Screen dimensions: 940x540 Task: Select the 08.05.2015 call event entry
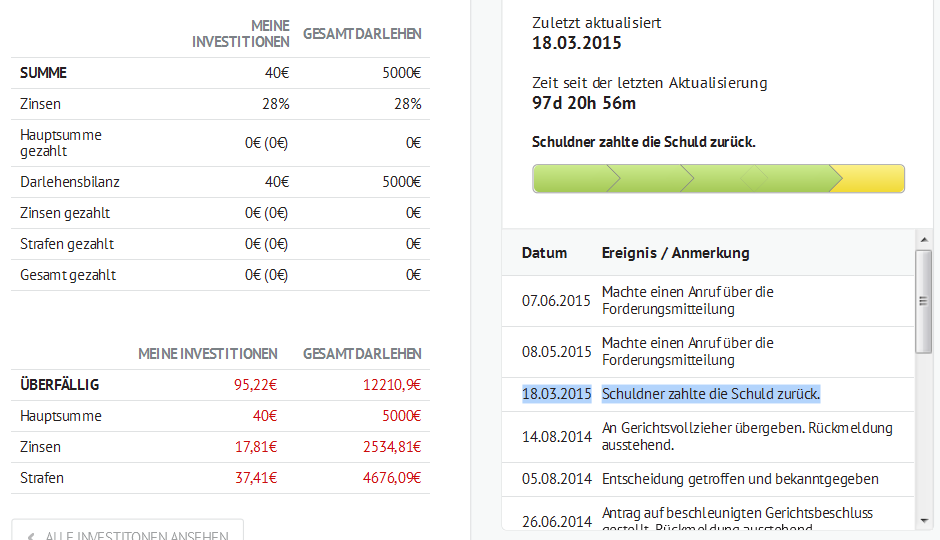(x=687, y=351)
